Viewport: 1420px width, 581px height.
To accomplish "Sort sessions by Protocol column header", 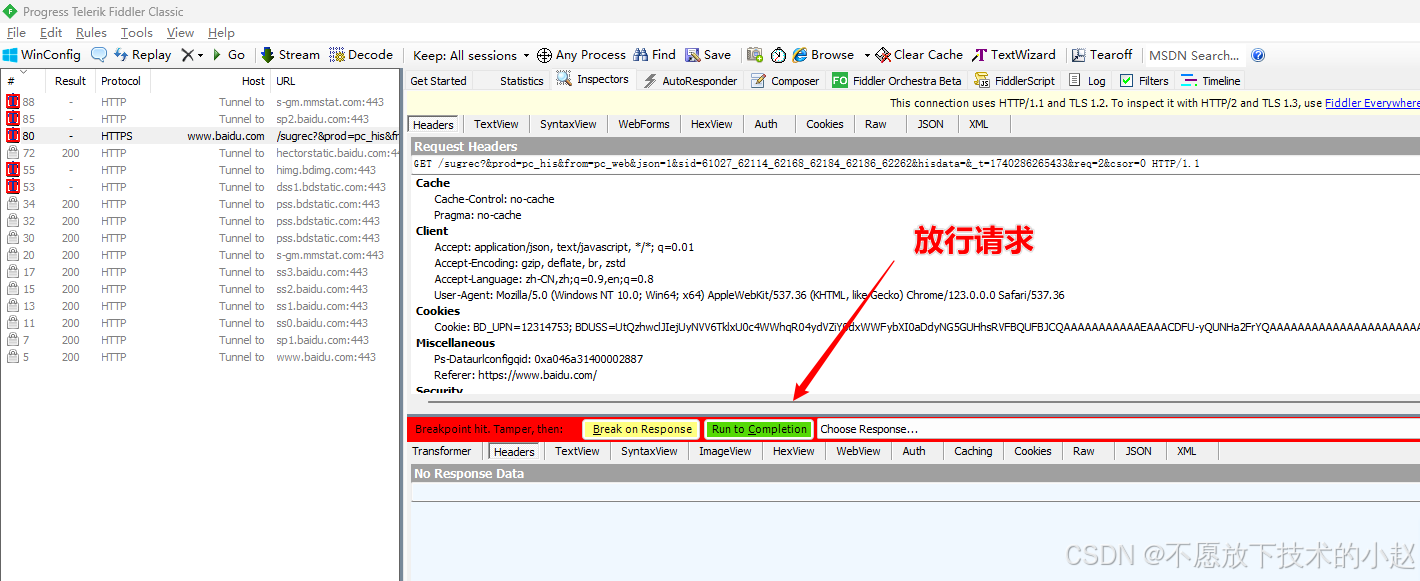I will coord(121,81).
